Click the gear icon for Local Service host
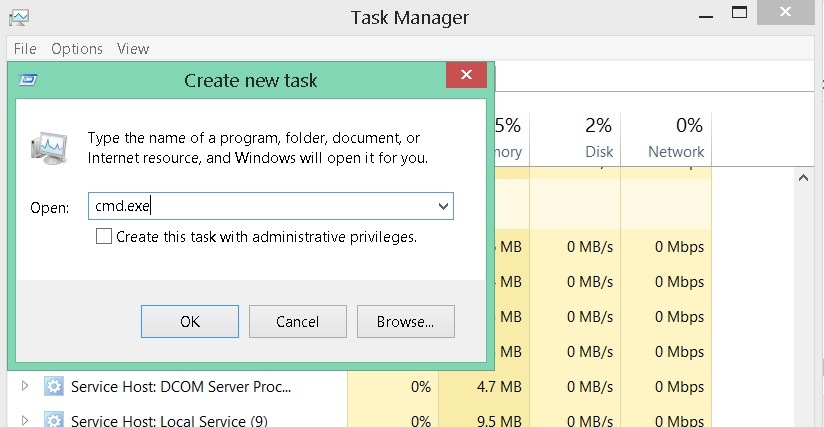Screen dimensions: 824x427 [x=54, y=420]
